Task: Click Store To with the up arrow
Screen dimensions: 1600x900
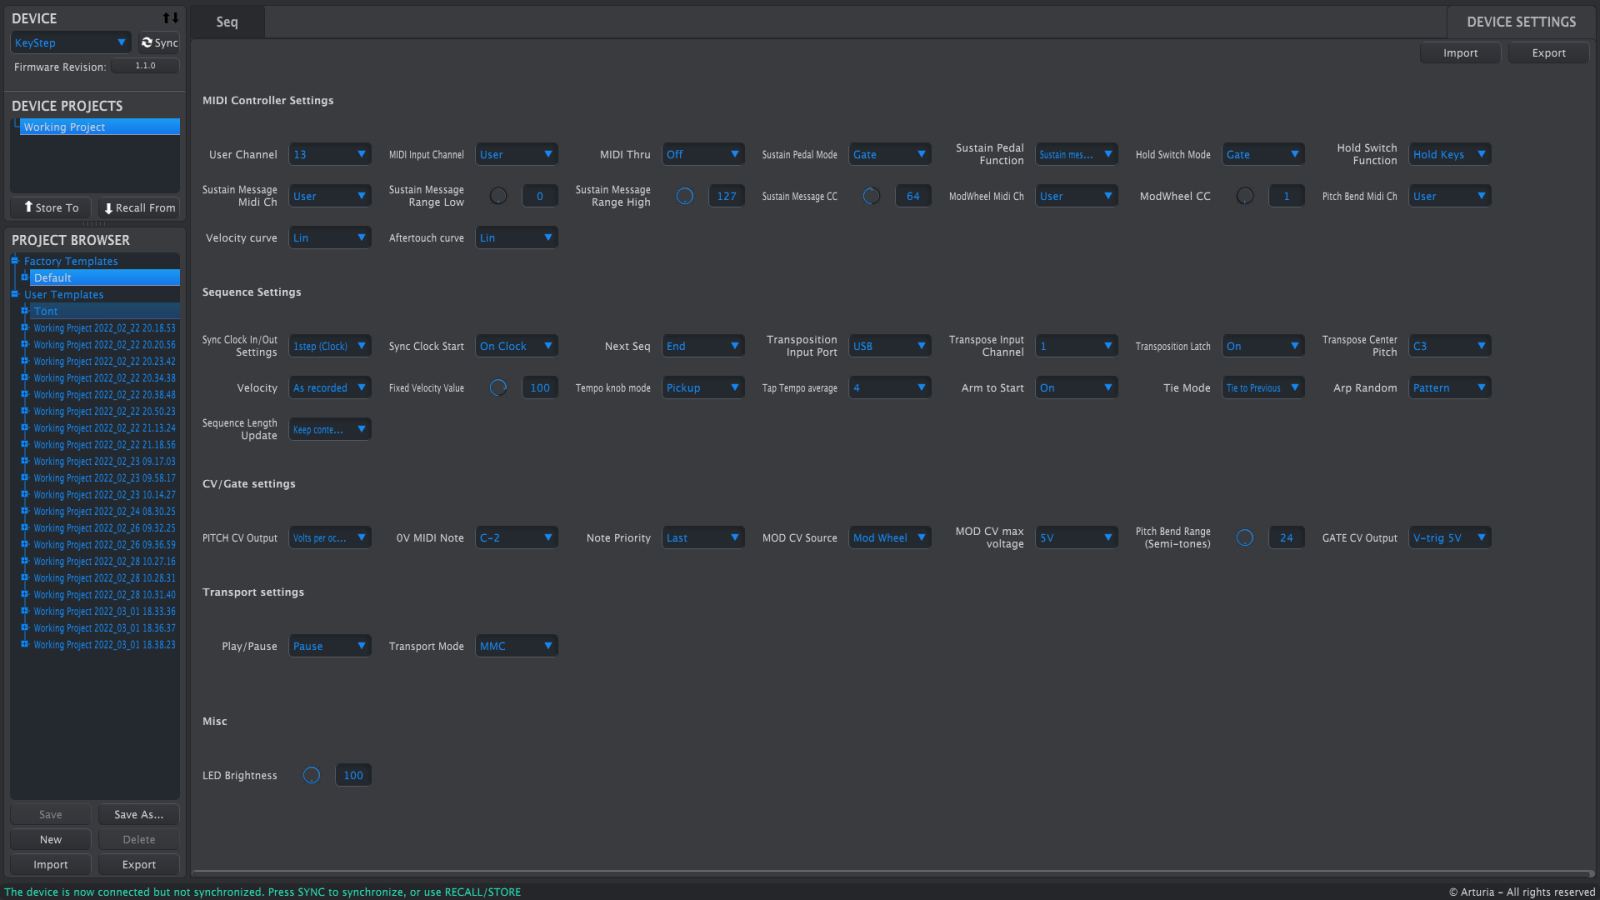Action: pyautogui.click(x=51, y=208)
